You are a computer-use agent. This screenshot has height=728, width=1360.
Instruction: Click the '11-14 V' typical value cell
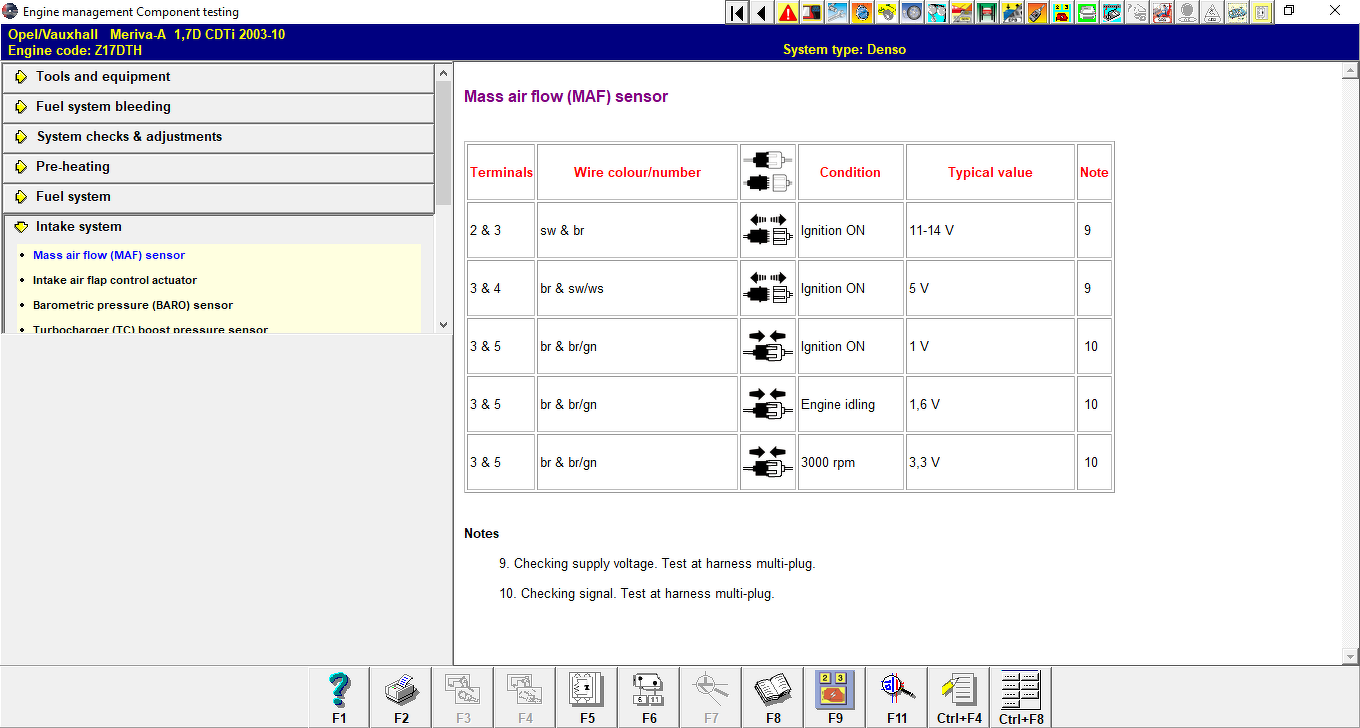(990, 230)
